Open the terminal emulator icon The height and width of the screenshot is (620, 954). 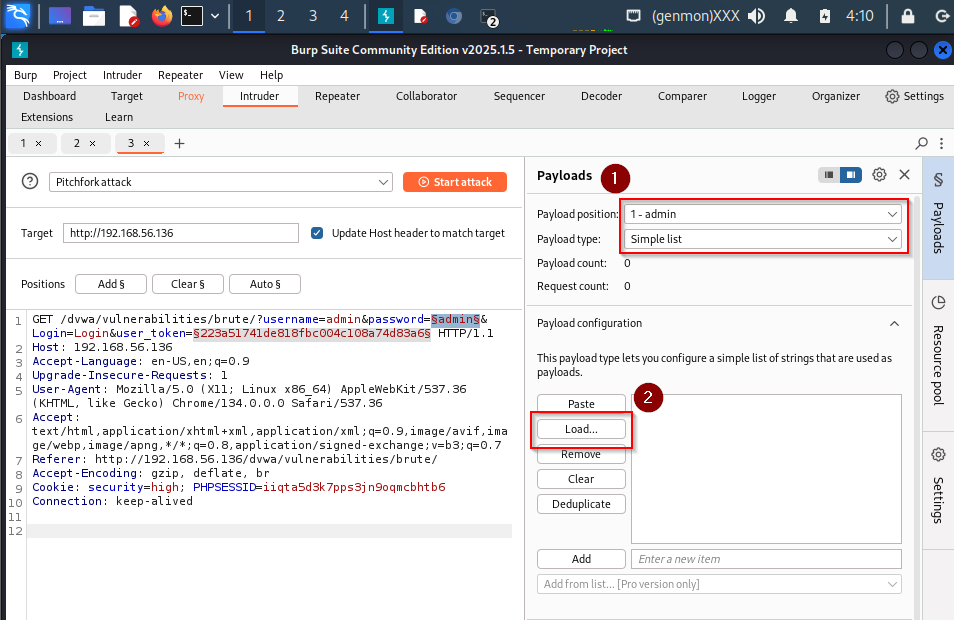tap(192, 16)
